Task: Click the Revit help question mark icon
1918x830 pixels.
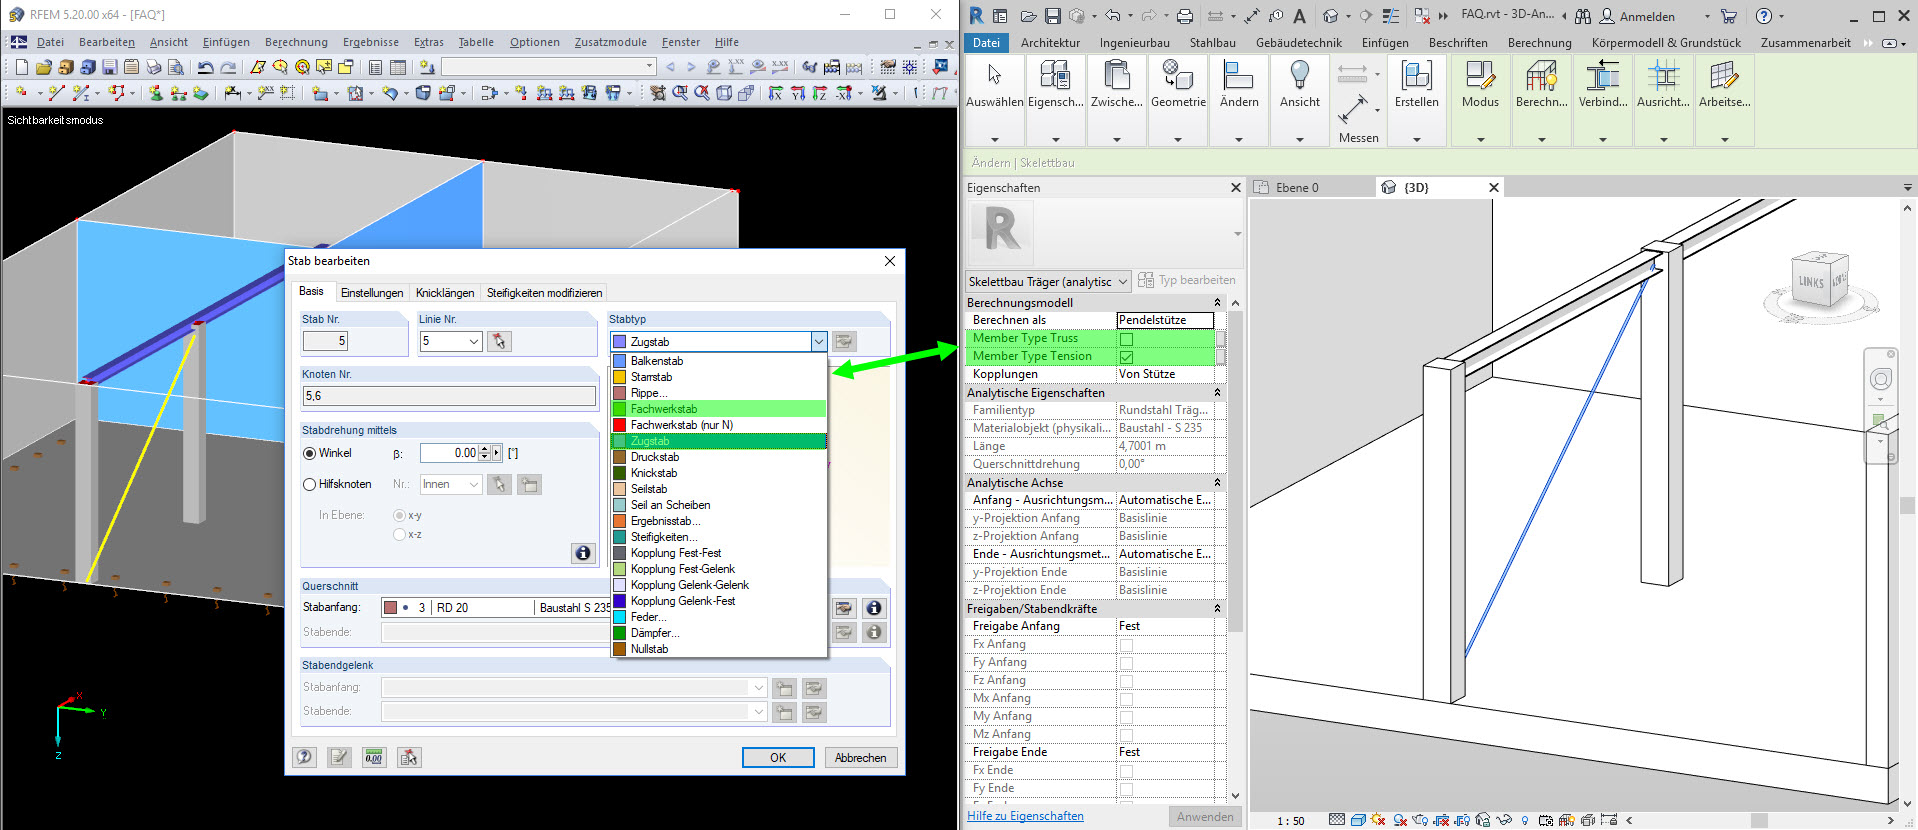Action: [1764, 16]
